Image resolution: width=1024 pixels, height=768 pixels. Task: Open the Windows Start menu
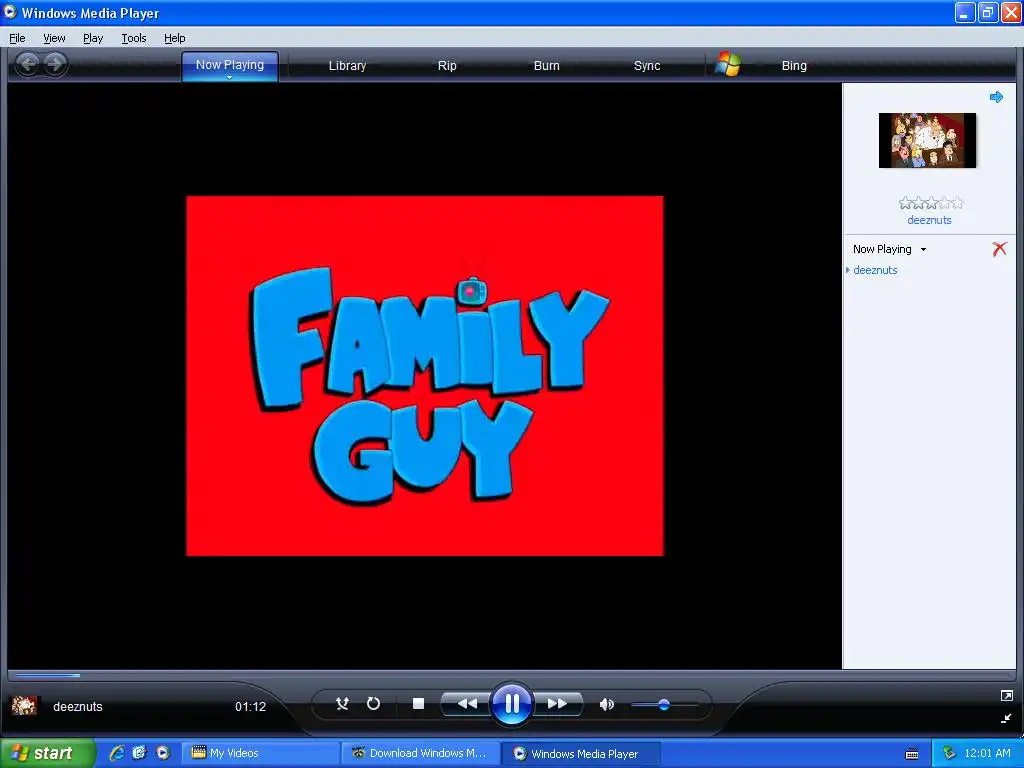pos(47,753)
